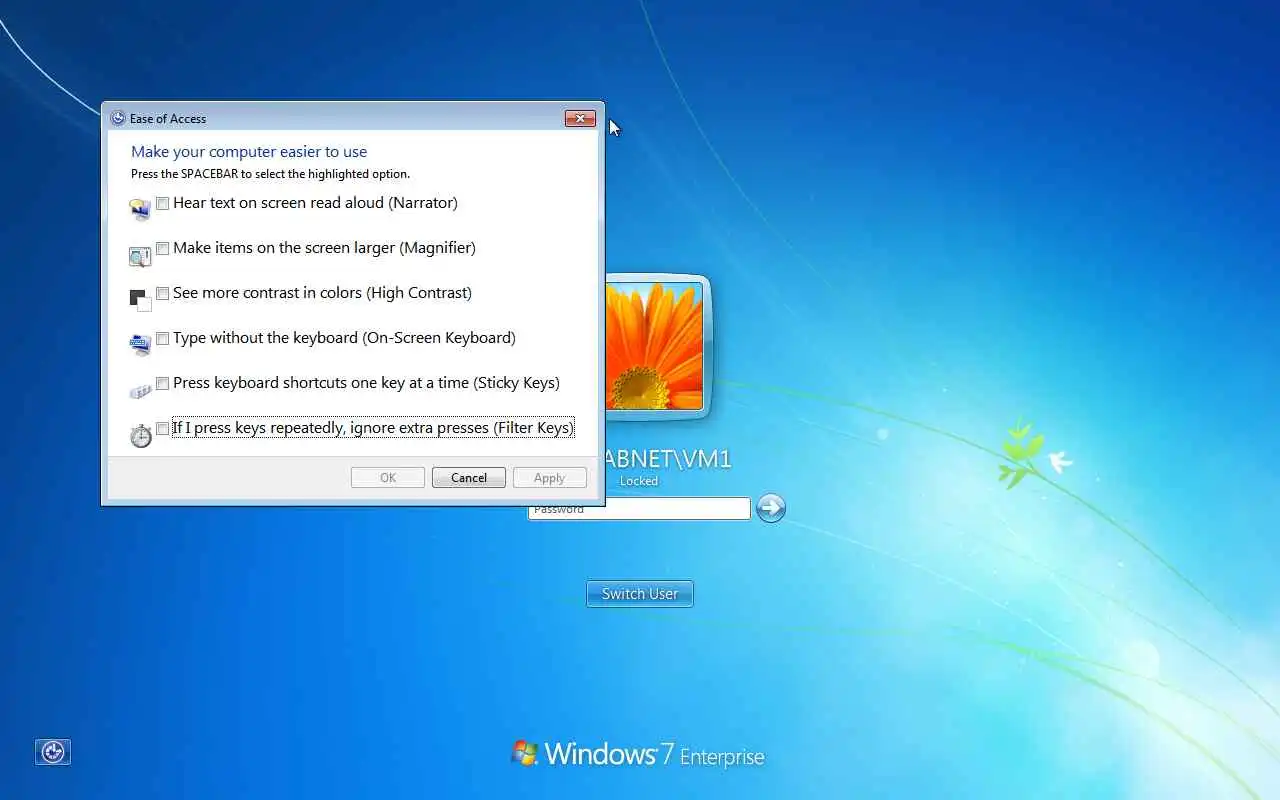Click the Filter Keys stopwatch icon
The image size is (1280, 800).
coord(141,435)
